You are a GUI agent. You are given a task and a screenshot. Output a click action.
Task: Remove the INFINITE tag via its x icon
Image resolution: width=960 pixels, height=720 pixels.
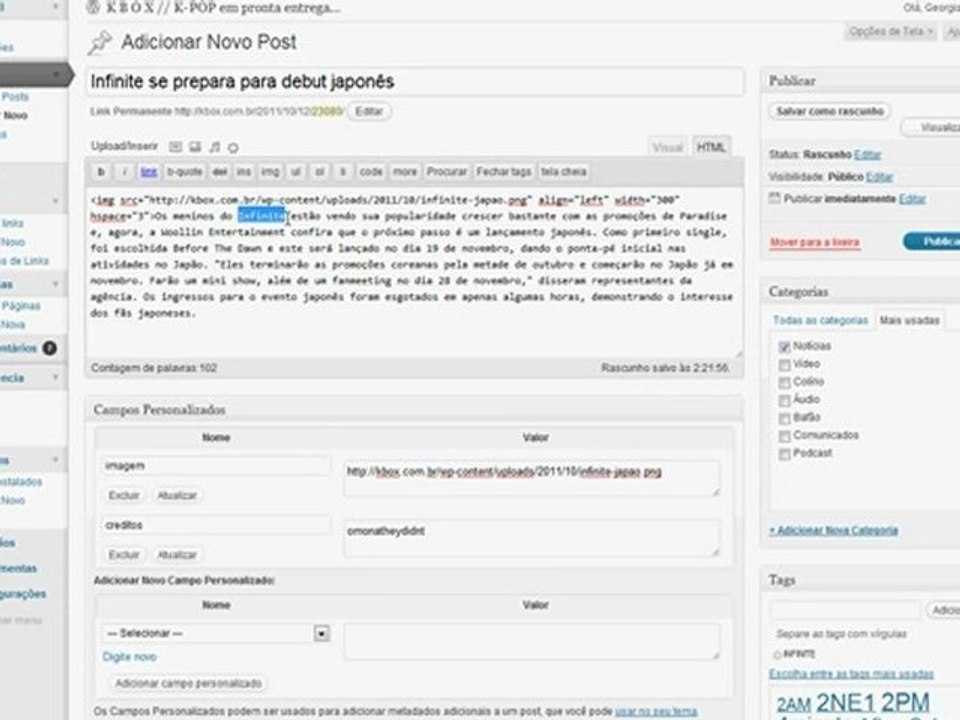click(x=776, y=654)
